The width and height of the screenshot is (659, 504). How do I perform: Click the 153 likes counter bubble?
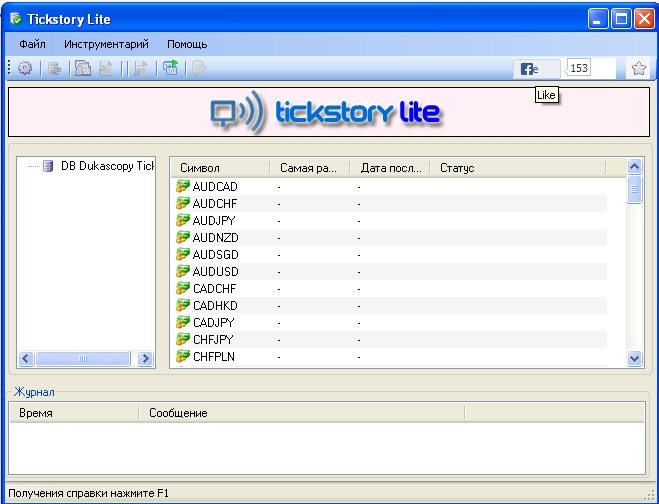(x=578, y=68)
